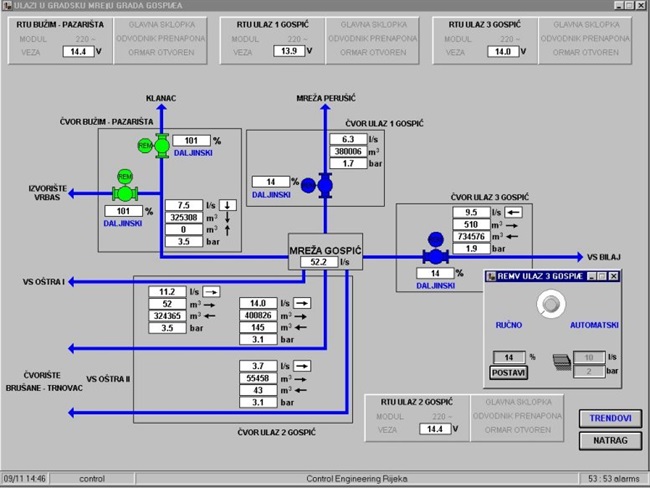Select AUTOMATSKI mode in REMV popup
The image size is (650, 488).
[594, 325]
